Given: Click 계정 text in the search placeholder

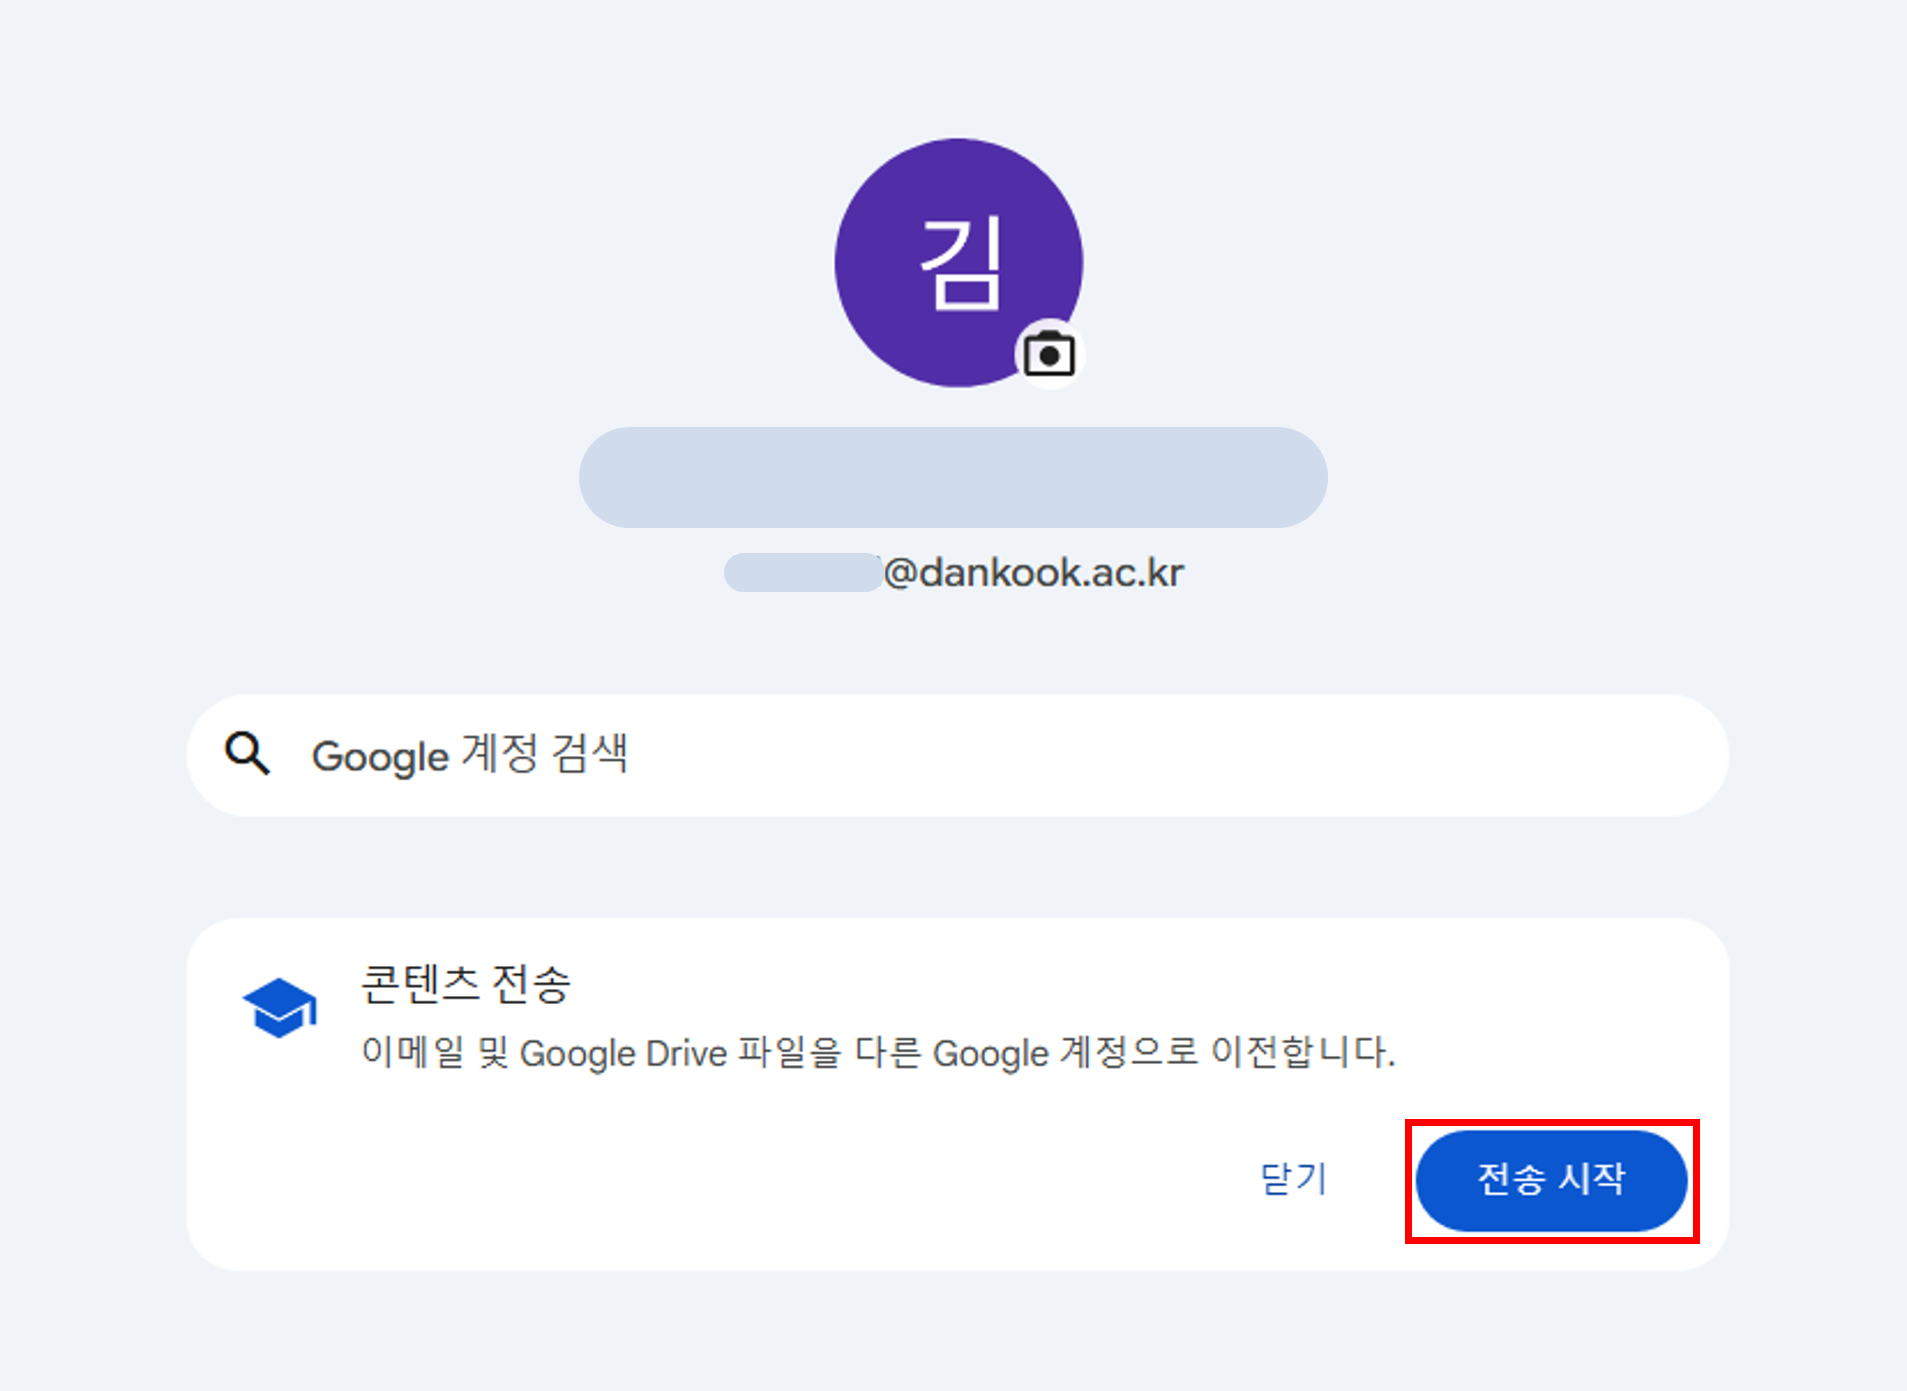Looking at the screenshot, I should click(499, 754).
